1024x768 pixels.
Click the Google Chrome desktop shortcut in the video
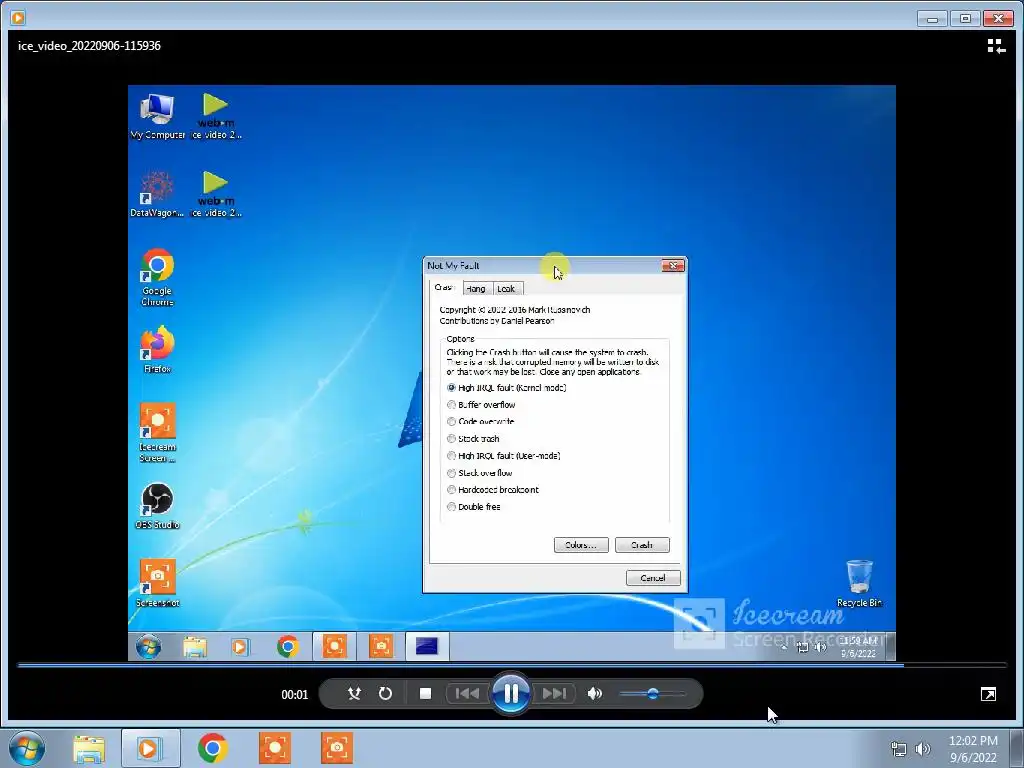point(157,277)
